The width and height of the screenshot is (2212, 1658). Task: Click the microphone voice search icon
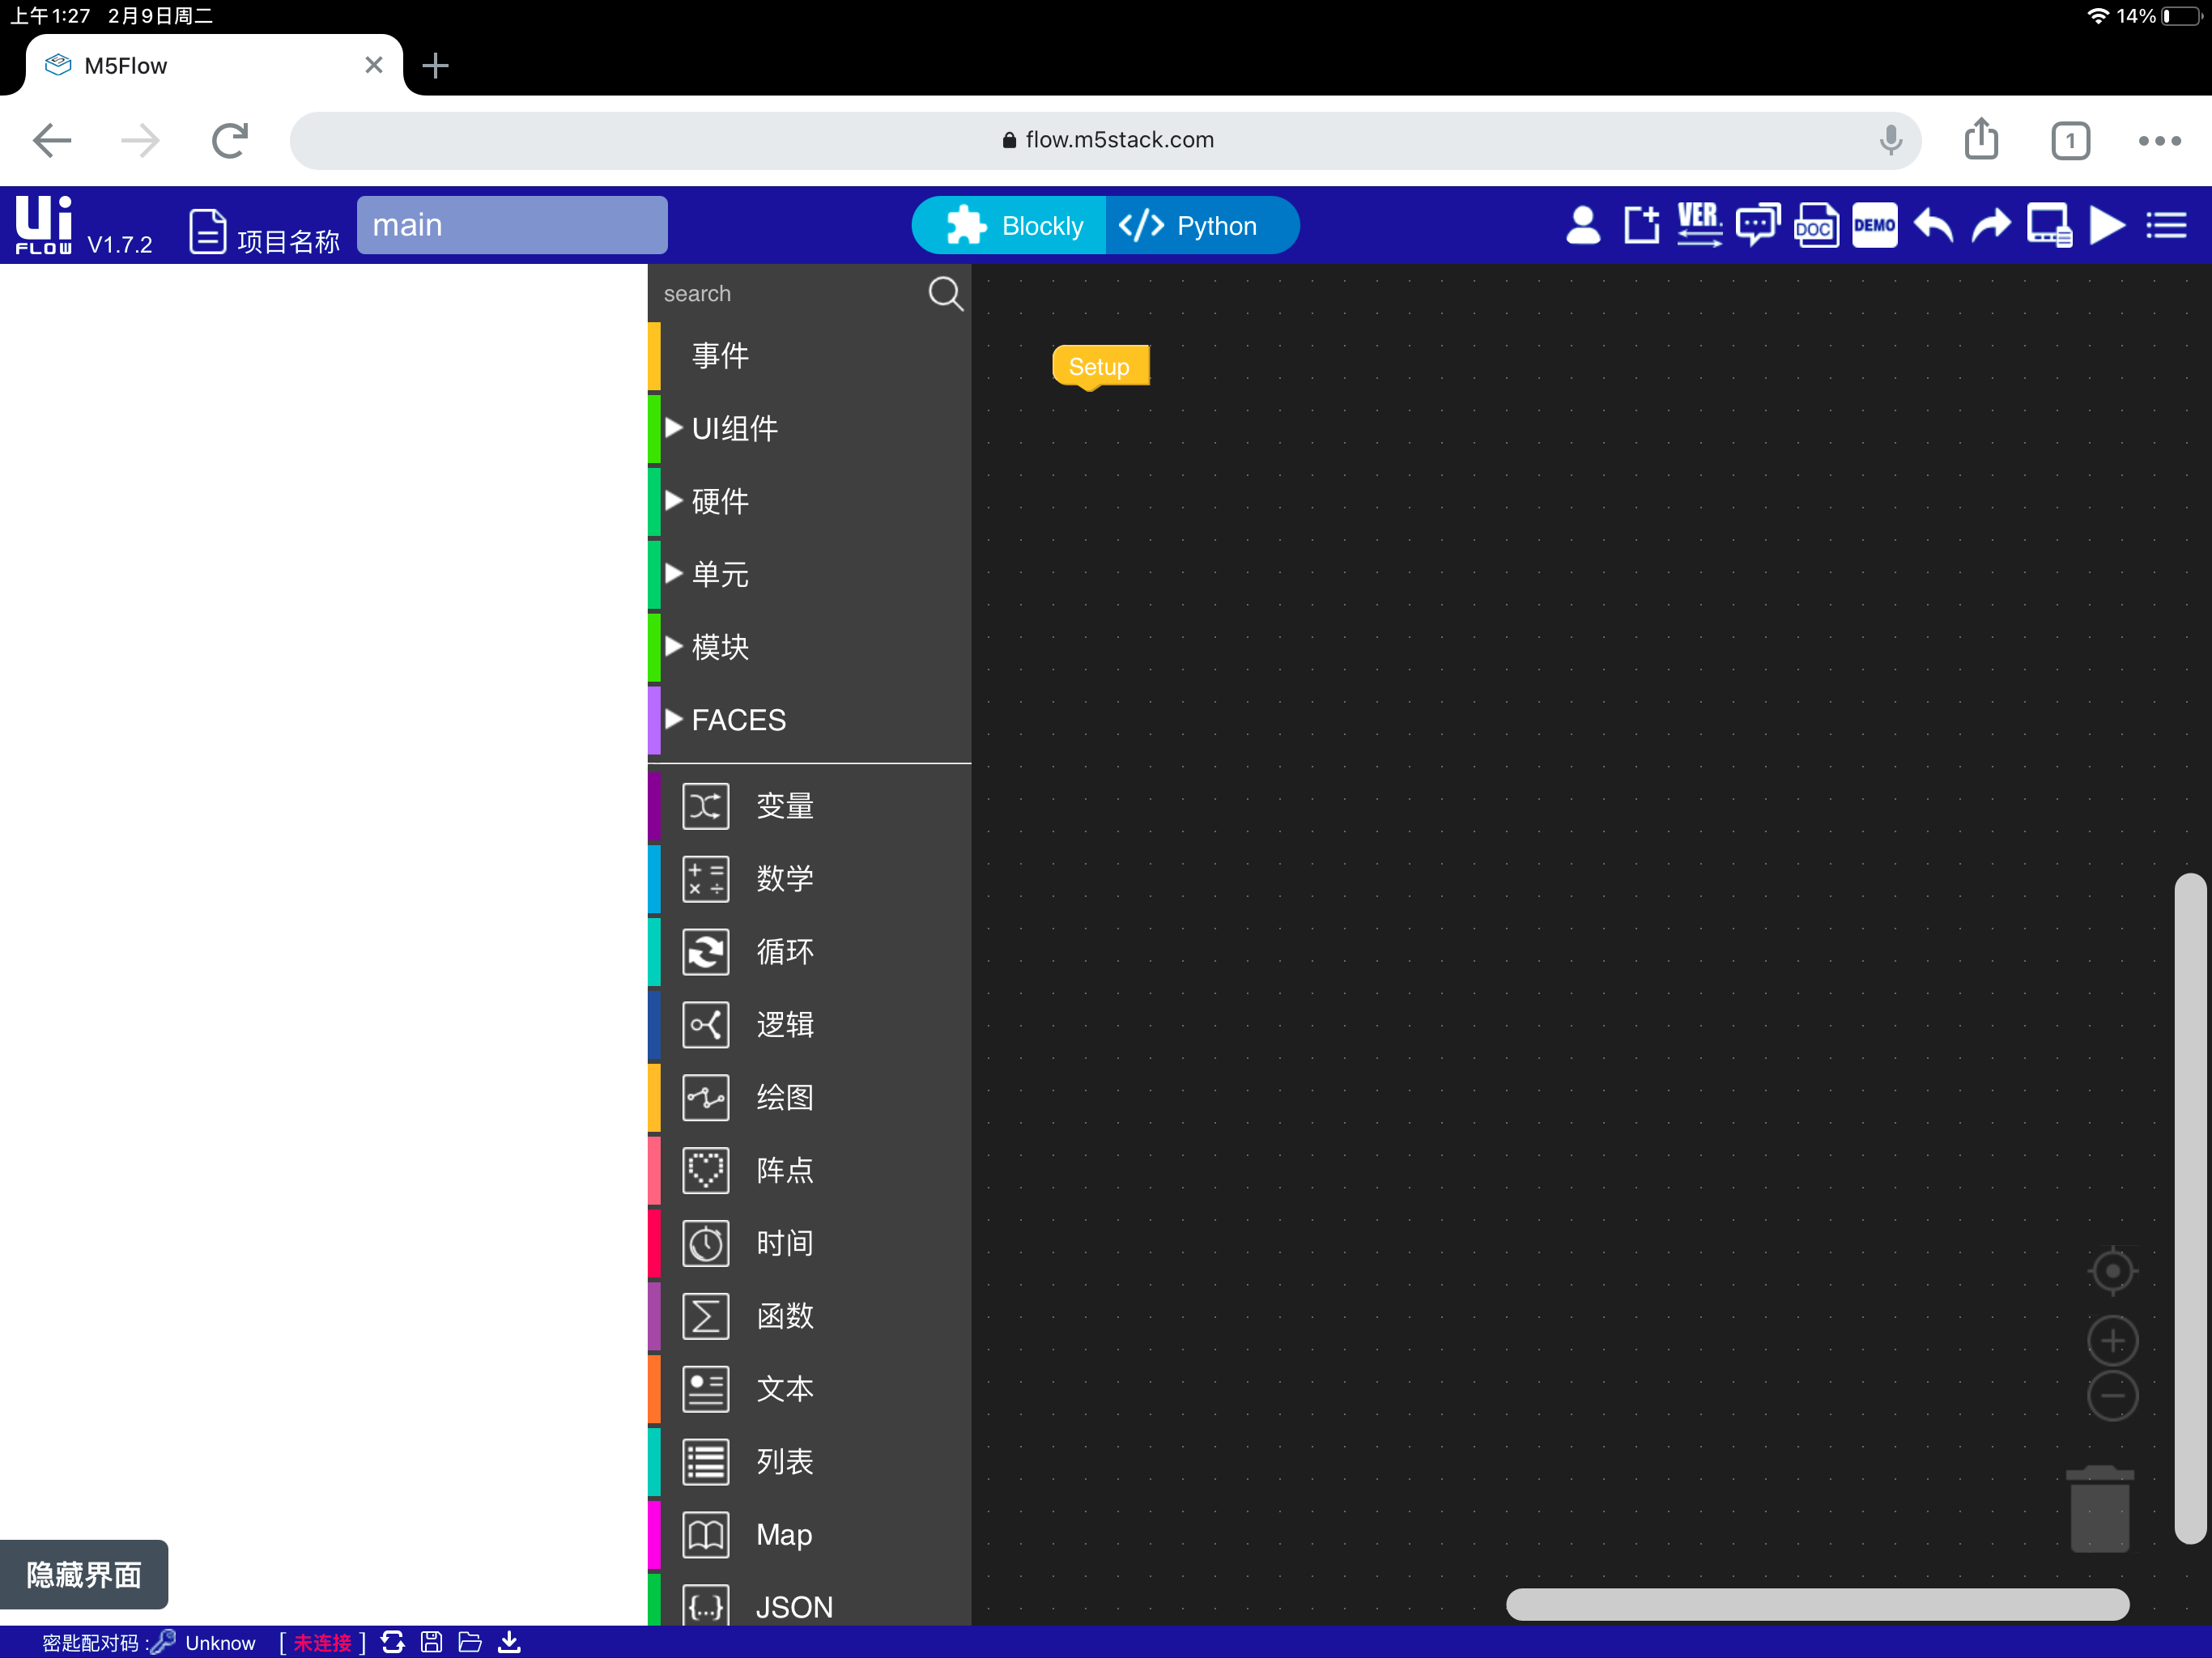(1890, 140)
